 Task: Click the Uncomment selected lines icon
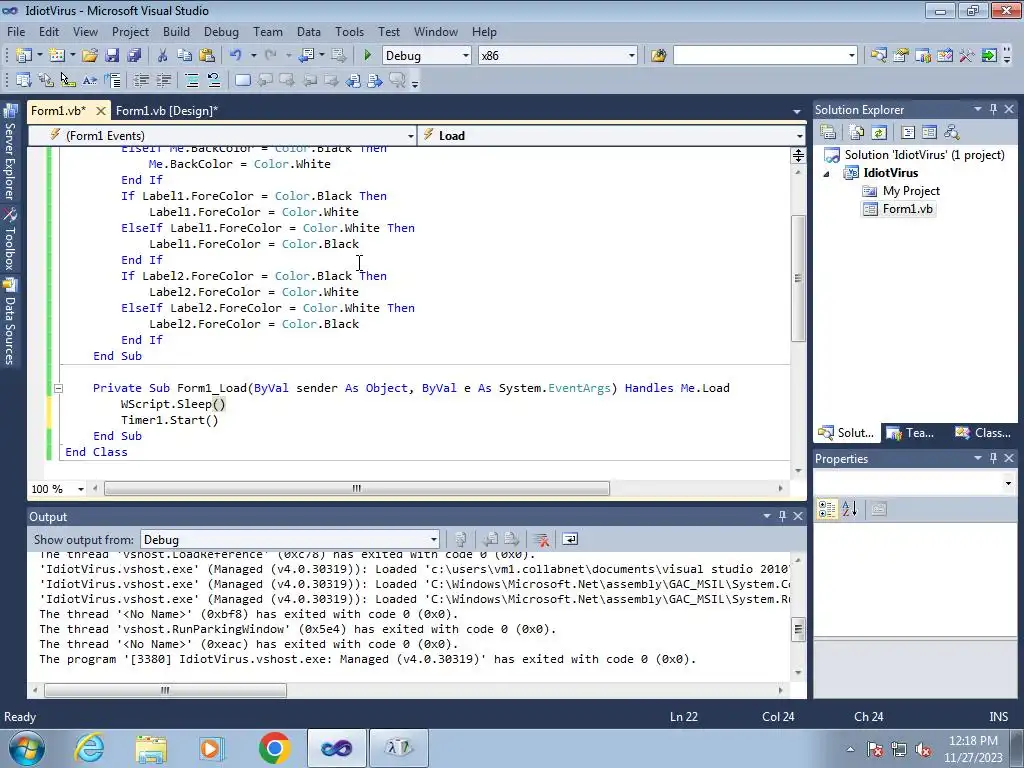[x=214, y=80]
